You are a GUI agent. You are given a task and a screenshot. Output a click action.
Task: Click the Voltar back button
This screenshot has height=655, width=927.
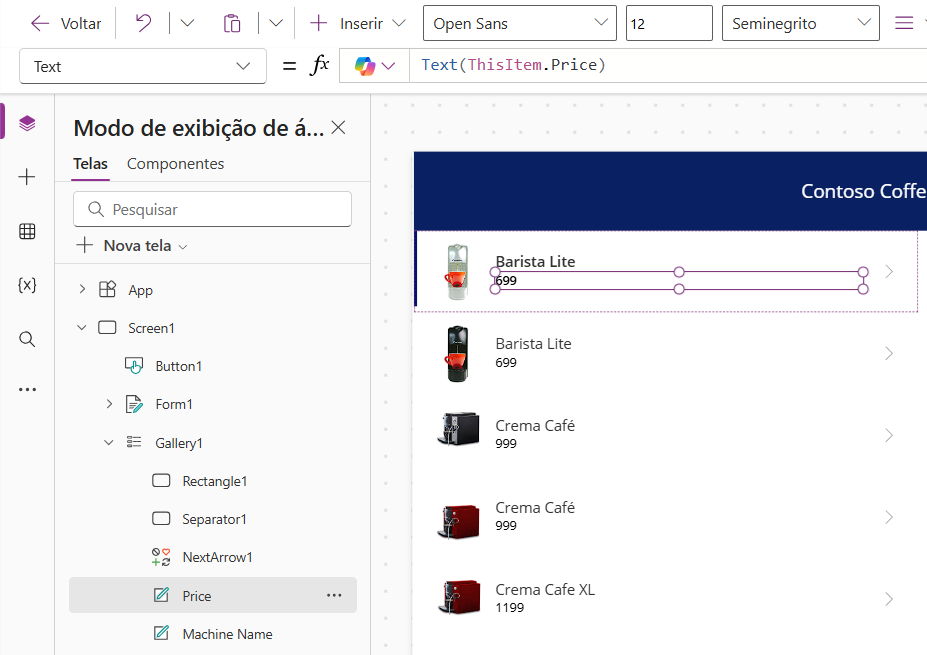click(x=65, y=22)
